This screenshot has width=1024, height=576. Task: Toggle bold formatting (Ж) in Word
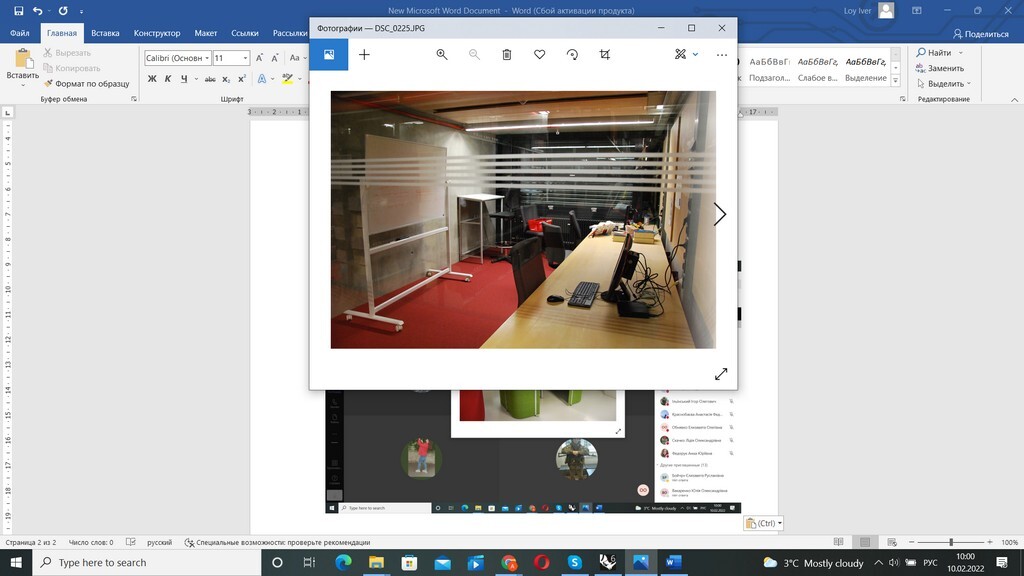coord(153,79)
